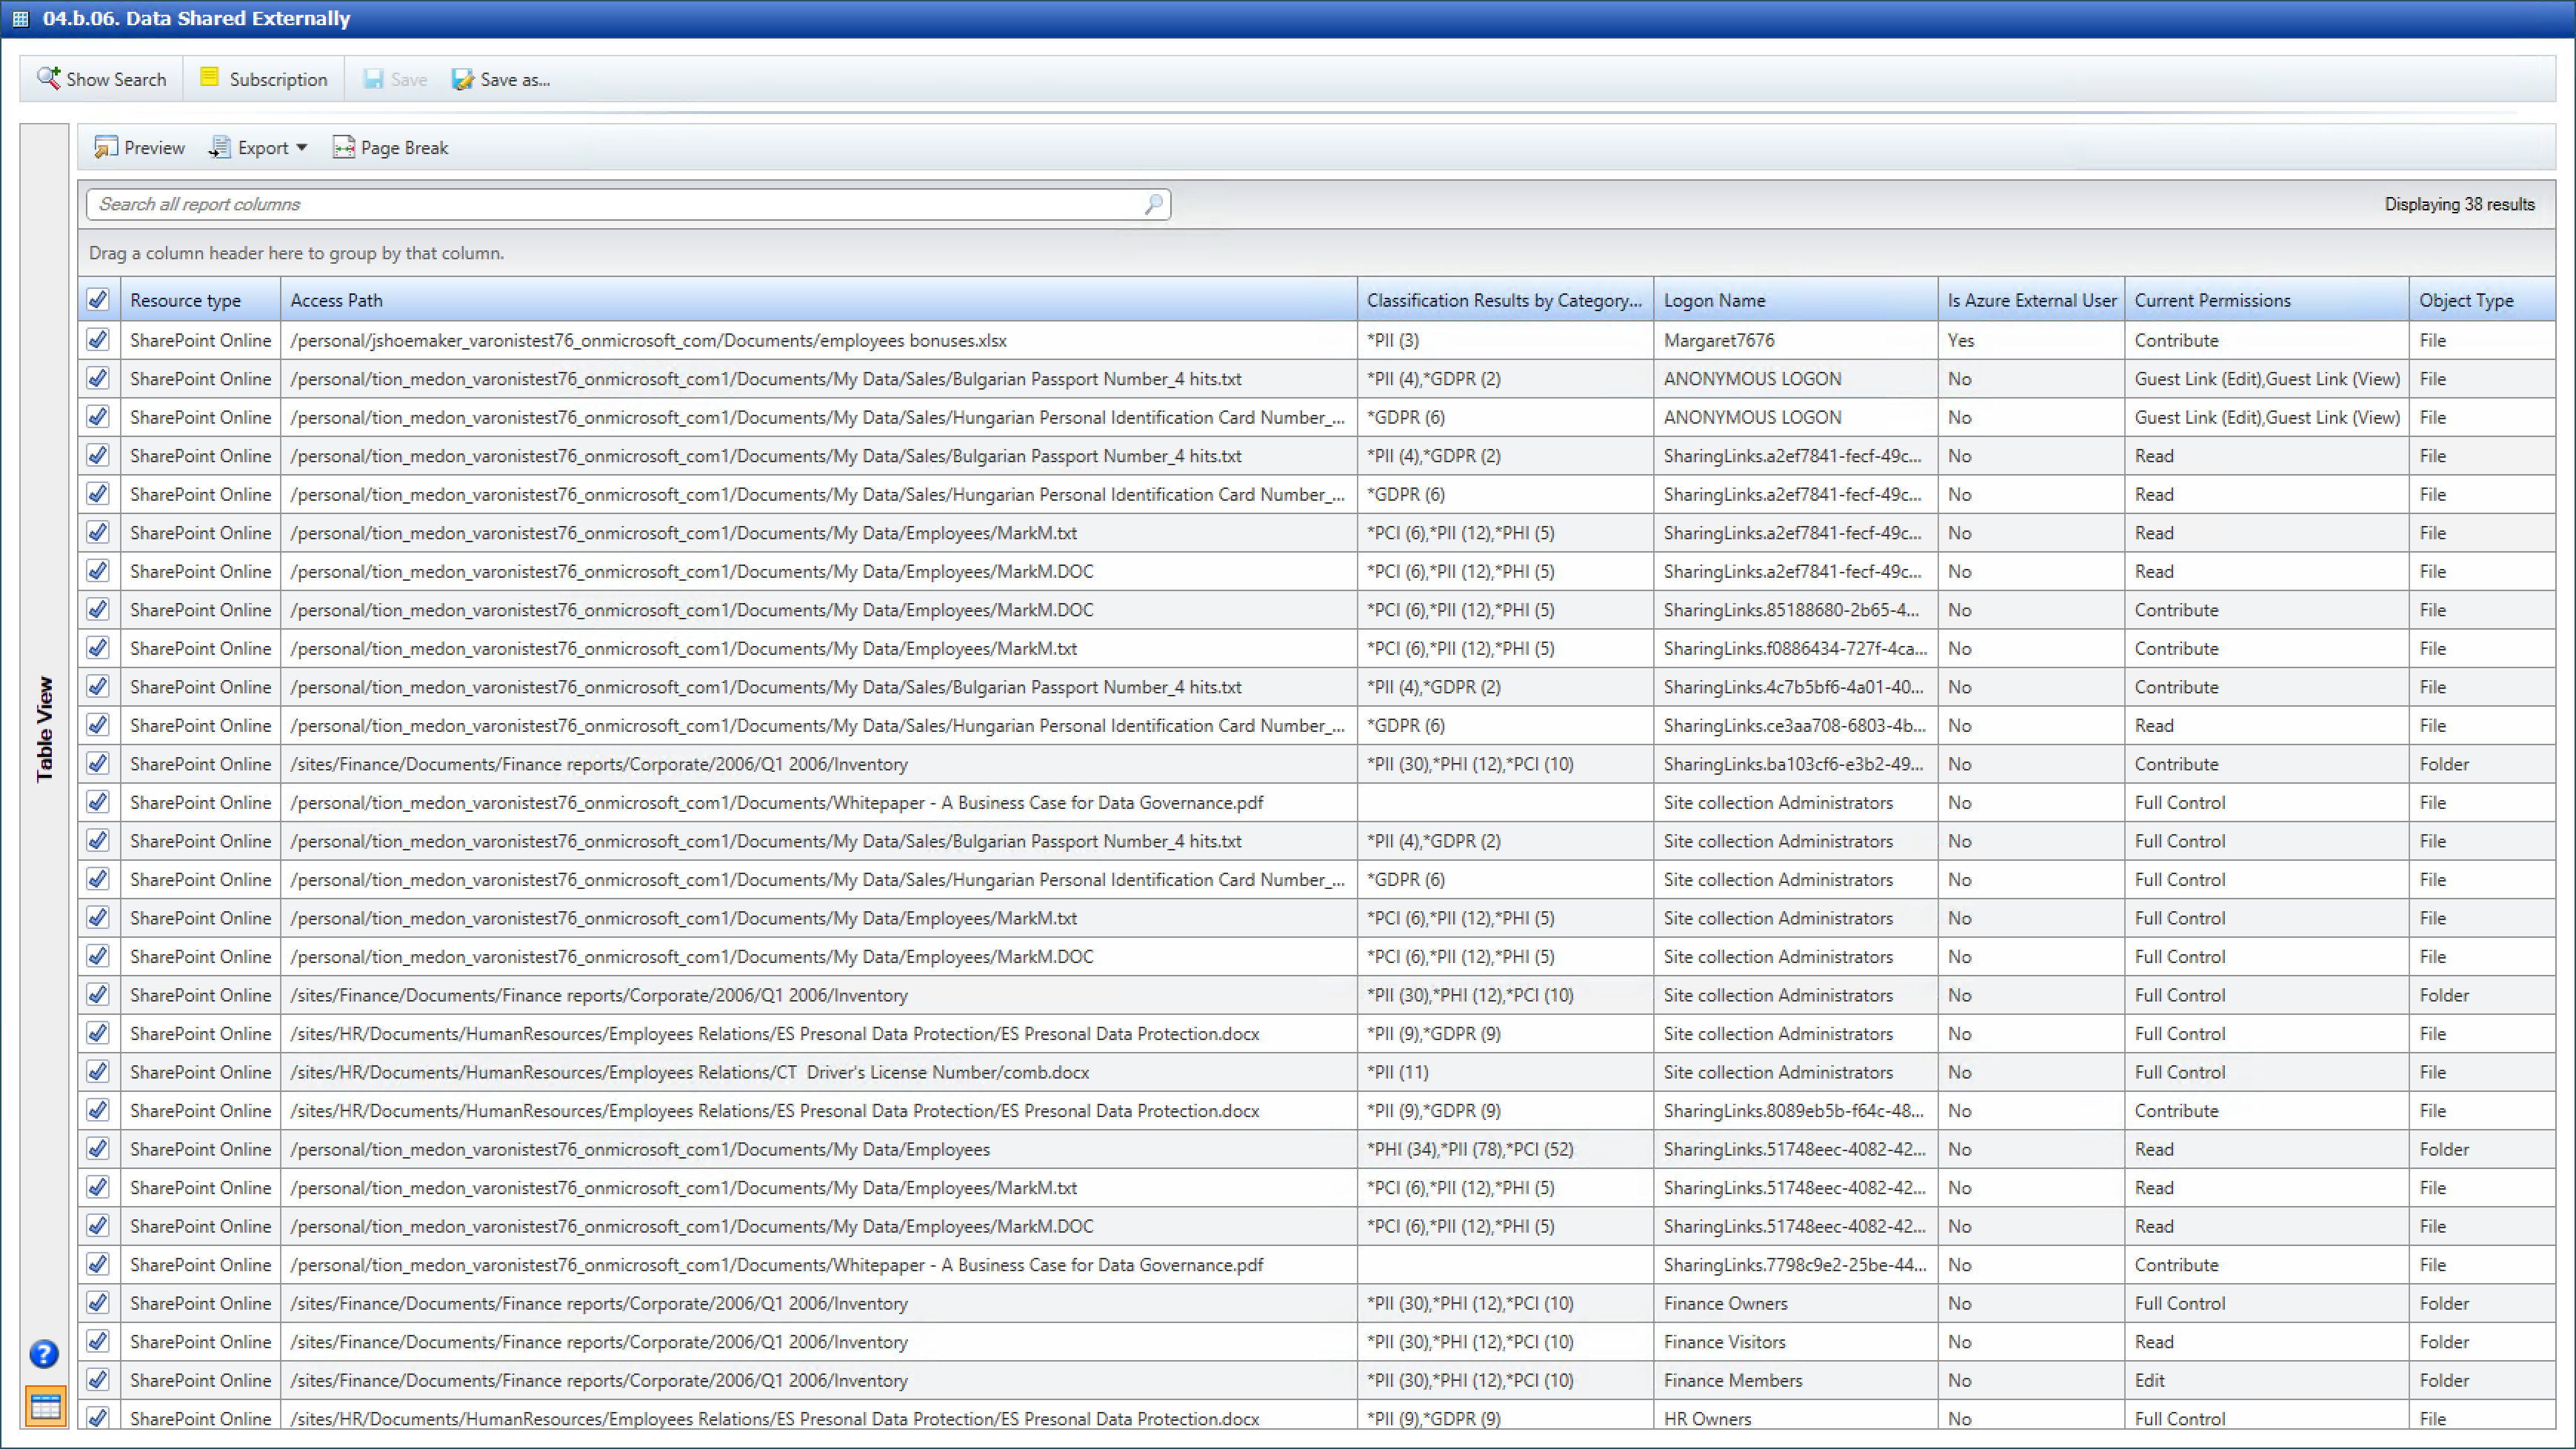
Task: Sort by Current Permissions column header
Action: tap(2212, 300)
